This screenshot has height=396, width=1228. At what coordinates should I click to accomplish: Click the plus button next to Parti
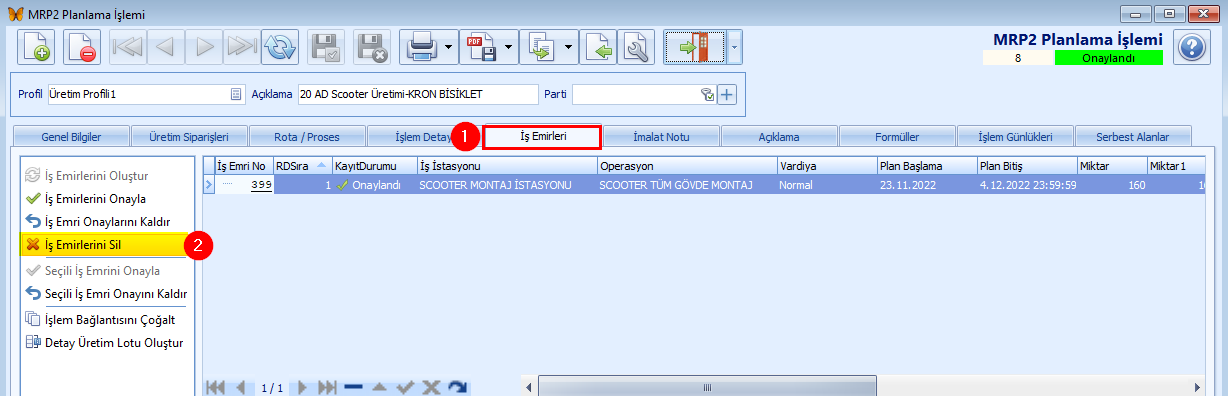click(x=727, y=95)
